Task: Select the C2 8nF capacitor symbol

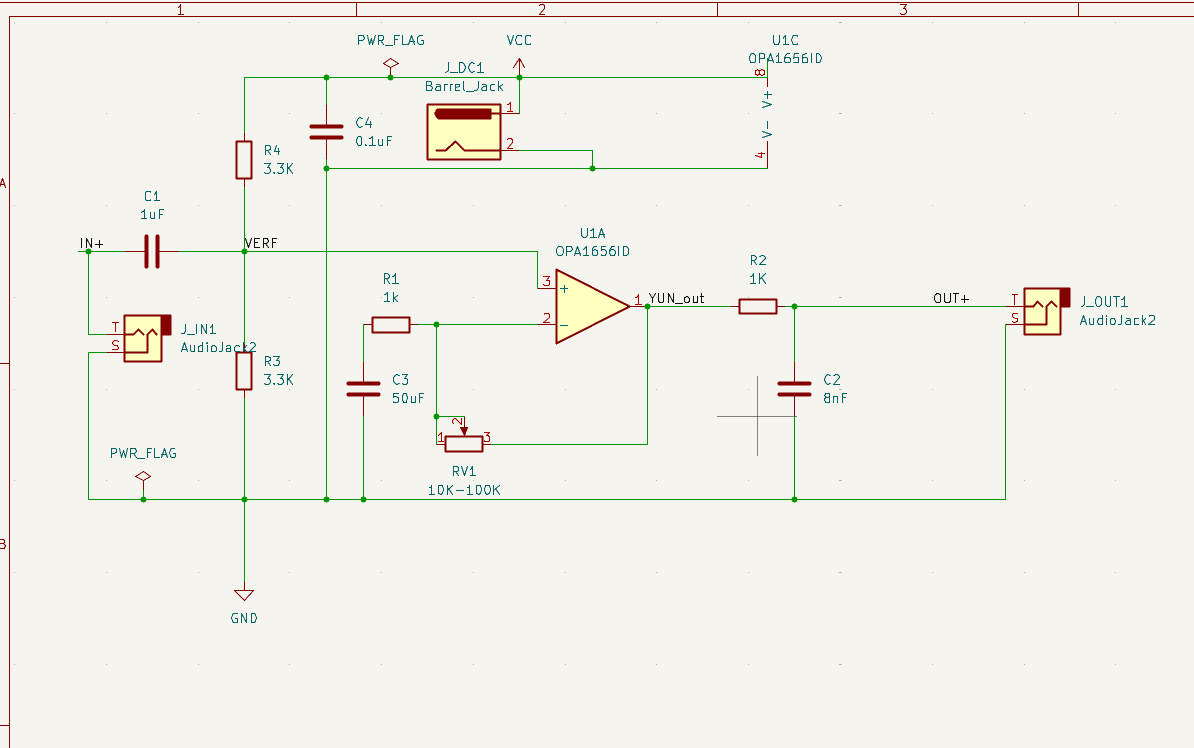Action: 795,388
